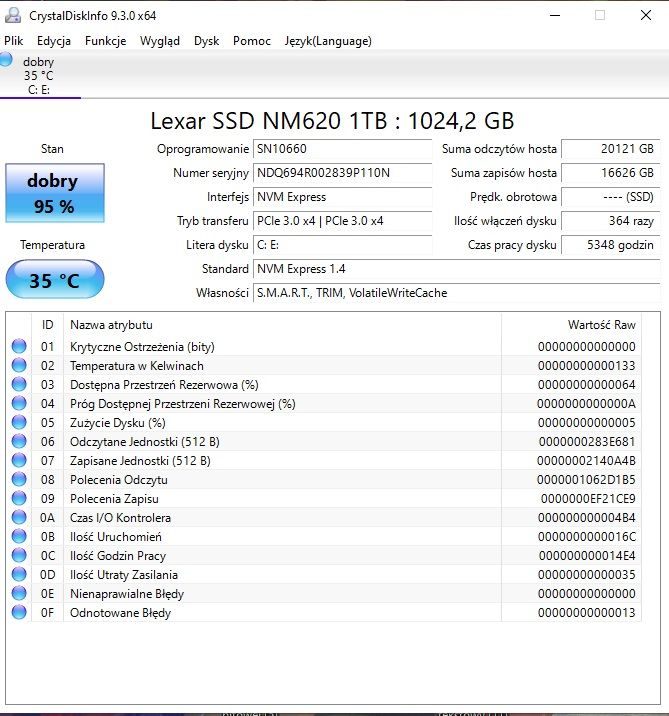Click status icon for Odnotowane Błędy row
The width and height of the screenshot is (669, 716).
click(19, 612)
